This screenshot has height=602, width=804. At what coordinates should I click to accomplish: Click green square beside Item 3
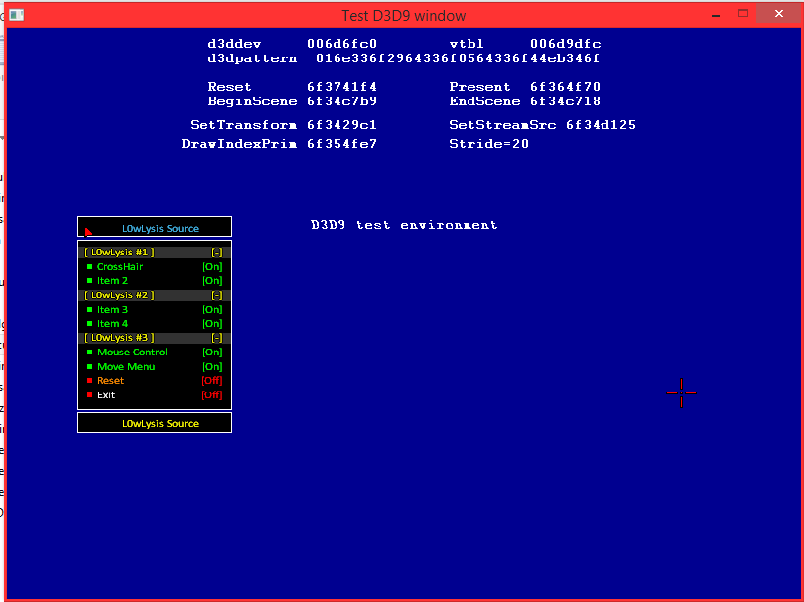click(89, 310)
